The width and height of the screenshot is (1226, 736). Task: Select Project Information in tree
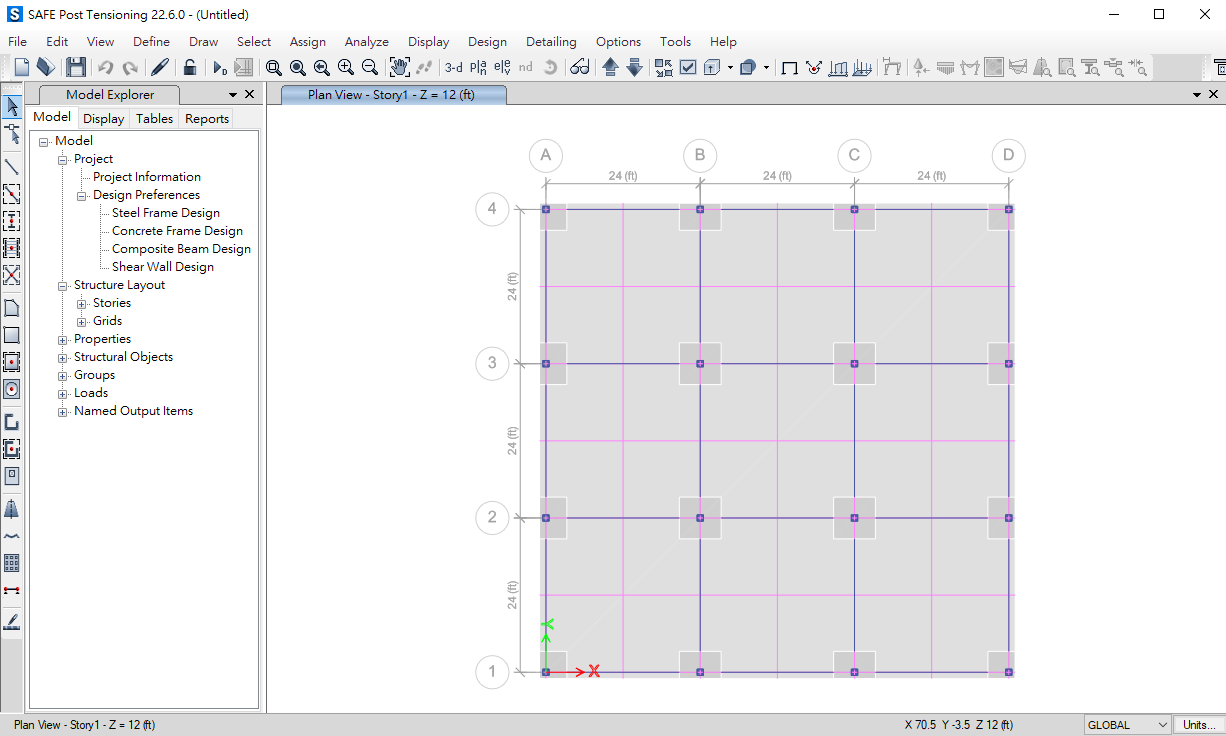tap(147, 177)
